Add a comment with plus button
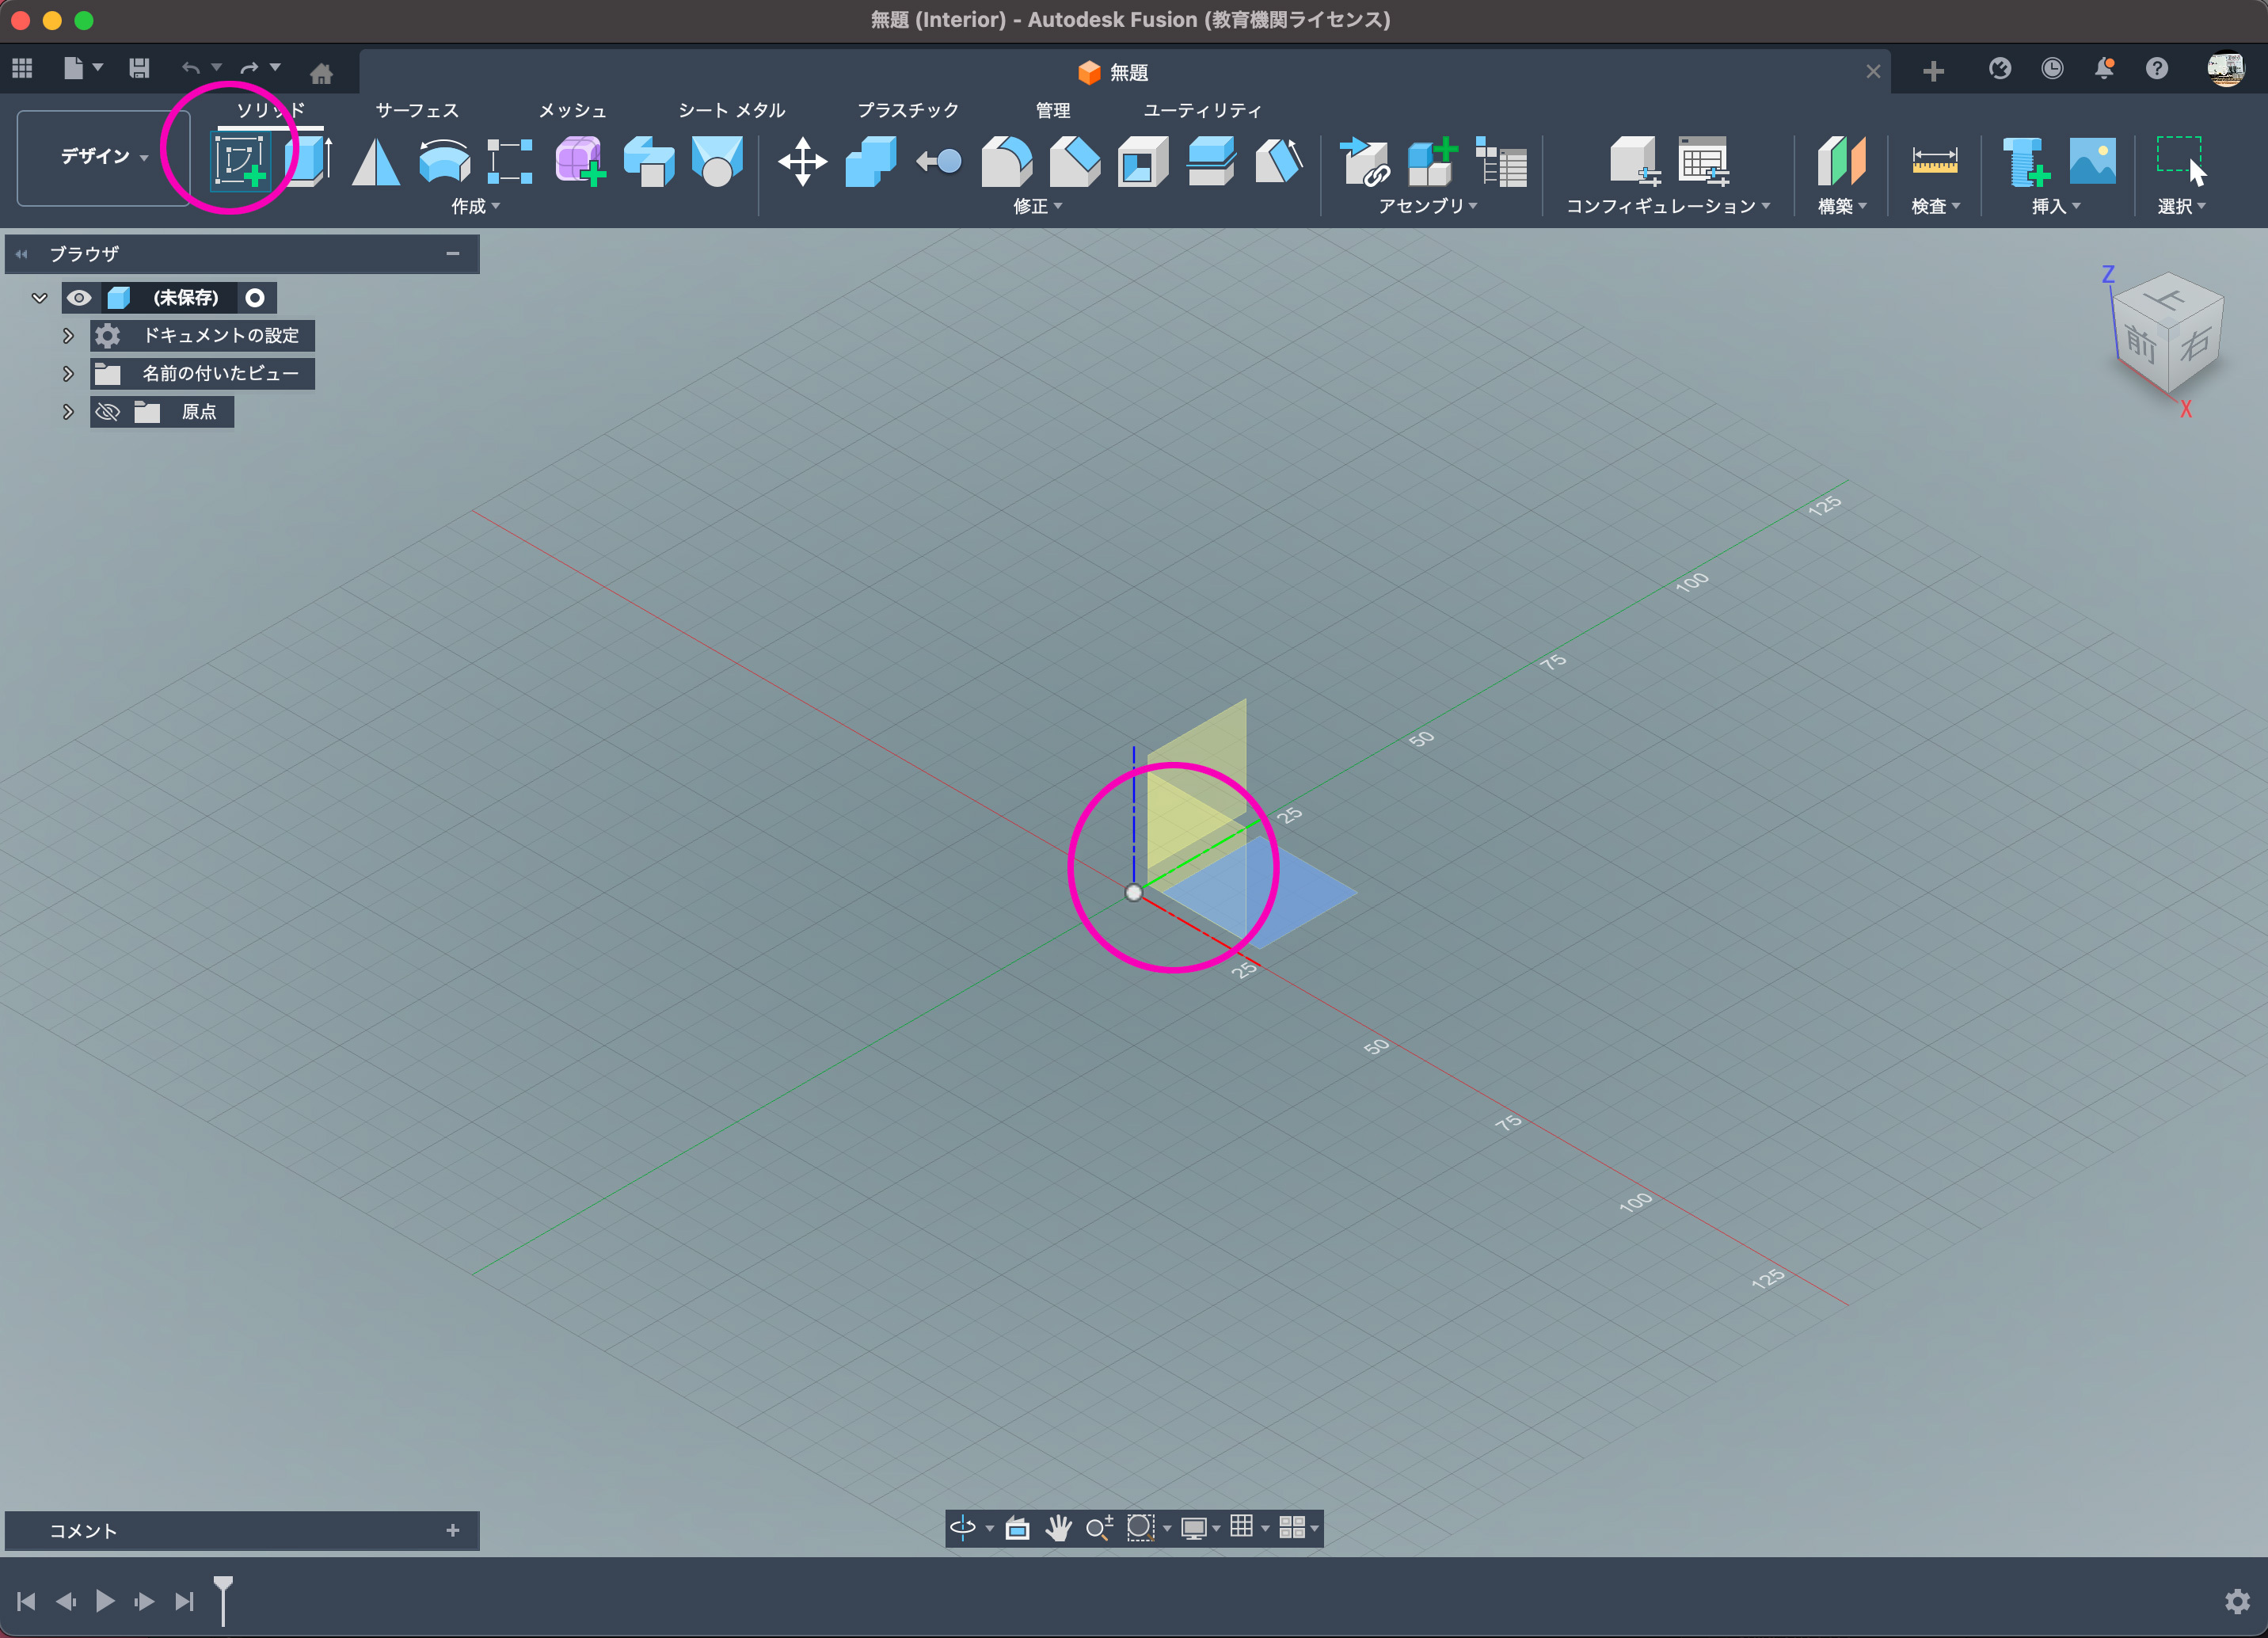Image resolution: width=2268 pixels, height=1638 pixels. pos(453,1531)
